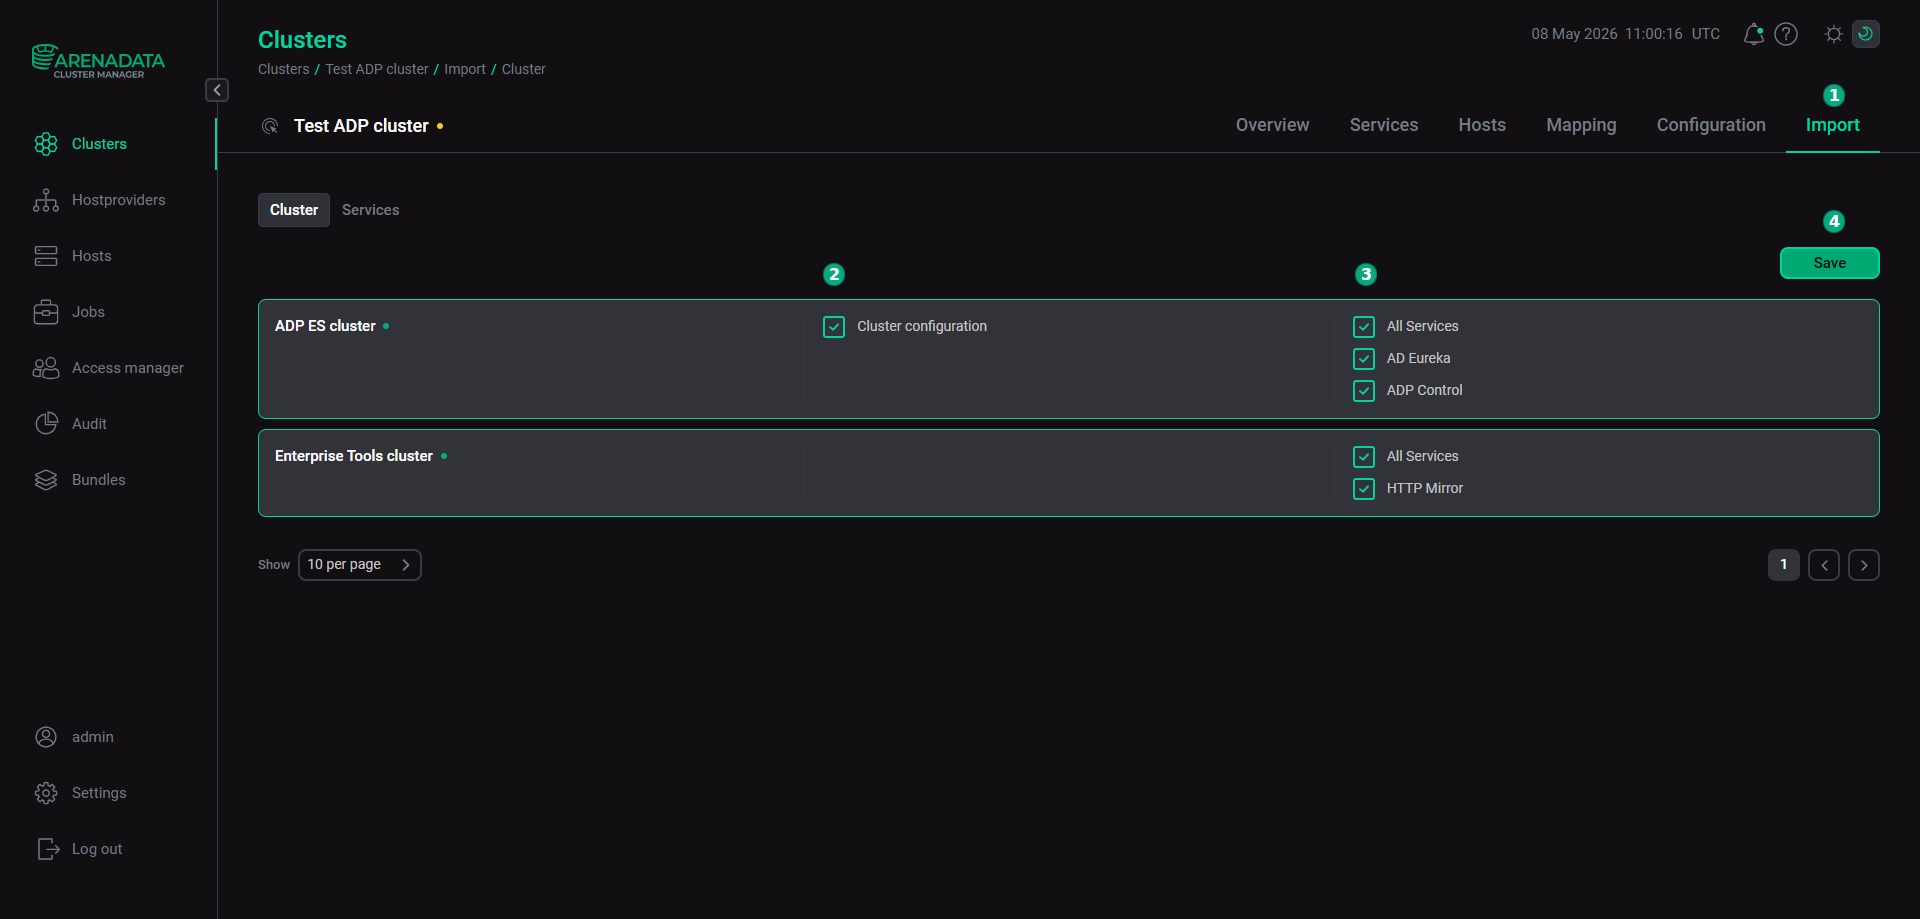The height and width of the screenshot is (919, 1920).
Task: Click the cluster icon beside Test ADP cluster
Action: coord(270,126)
